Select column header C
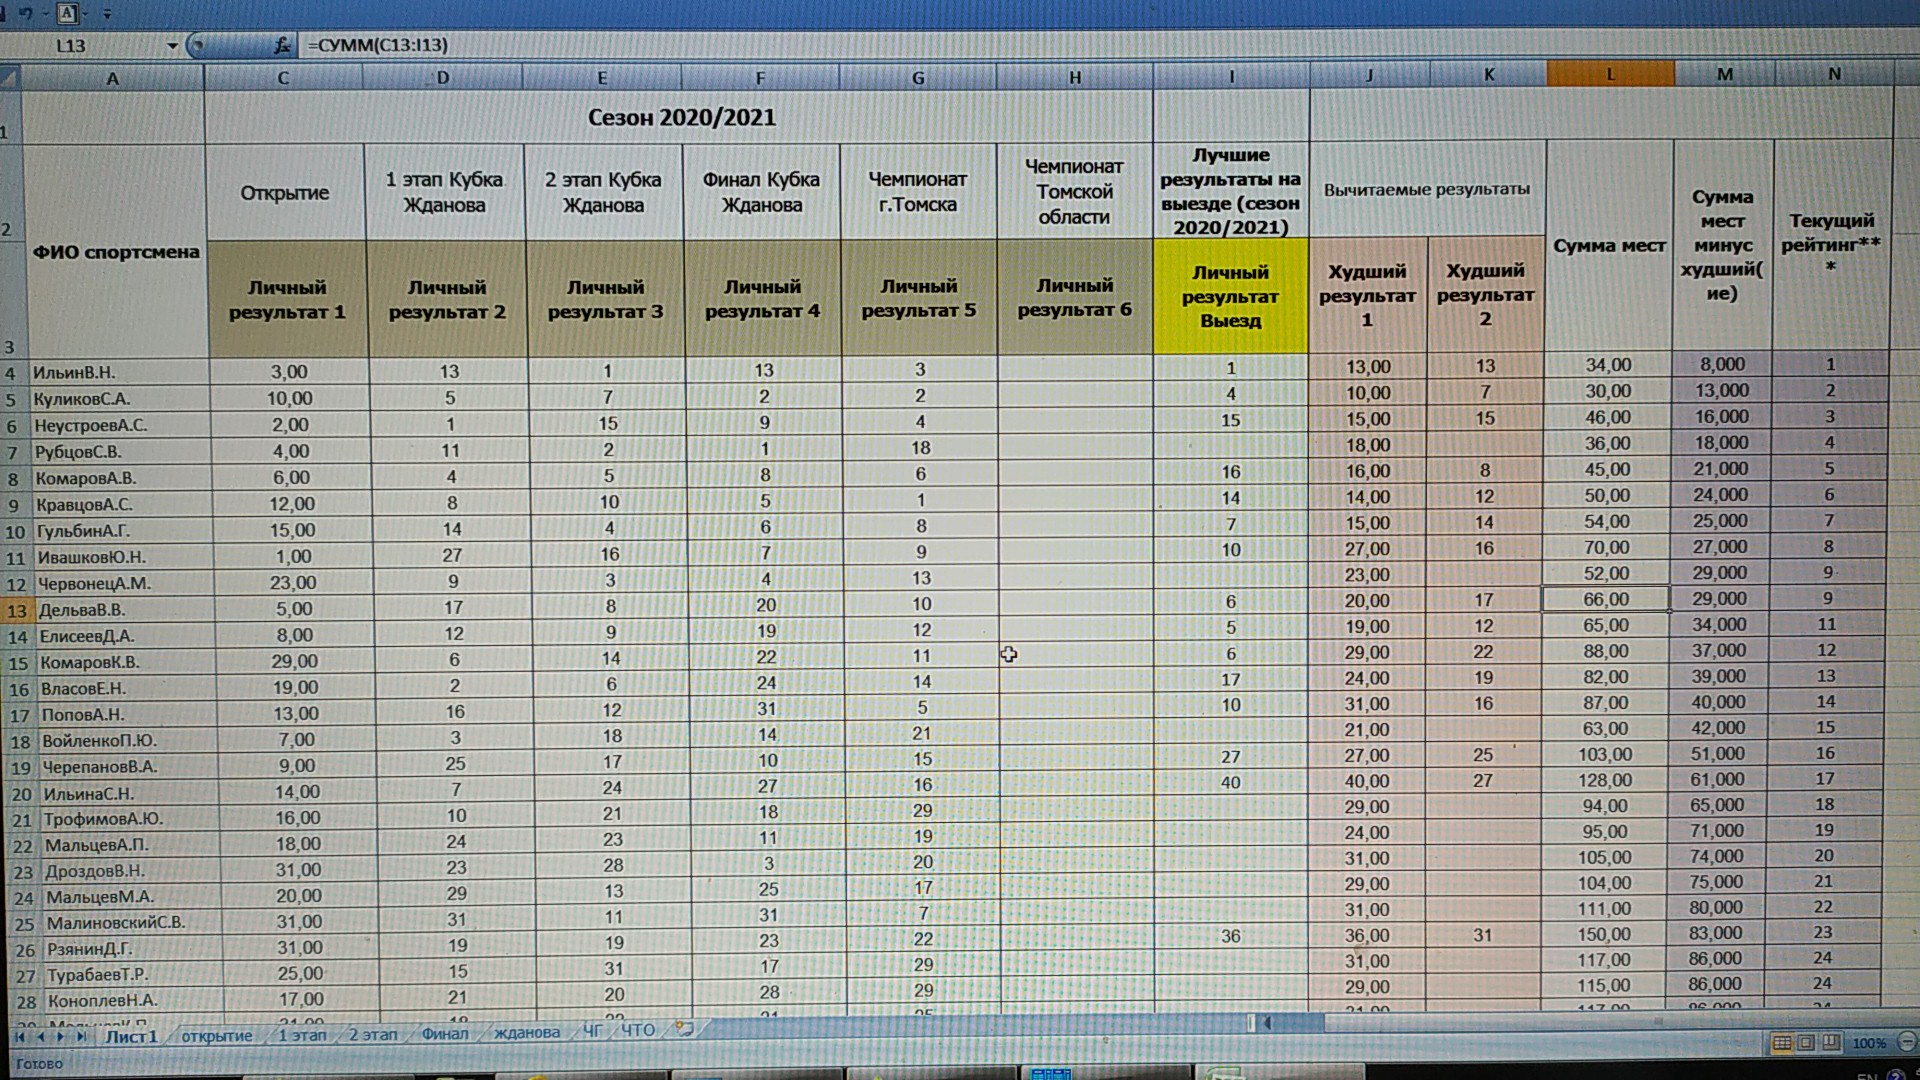The width and height of the screenshot is (1920, 1080). 284,77
